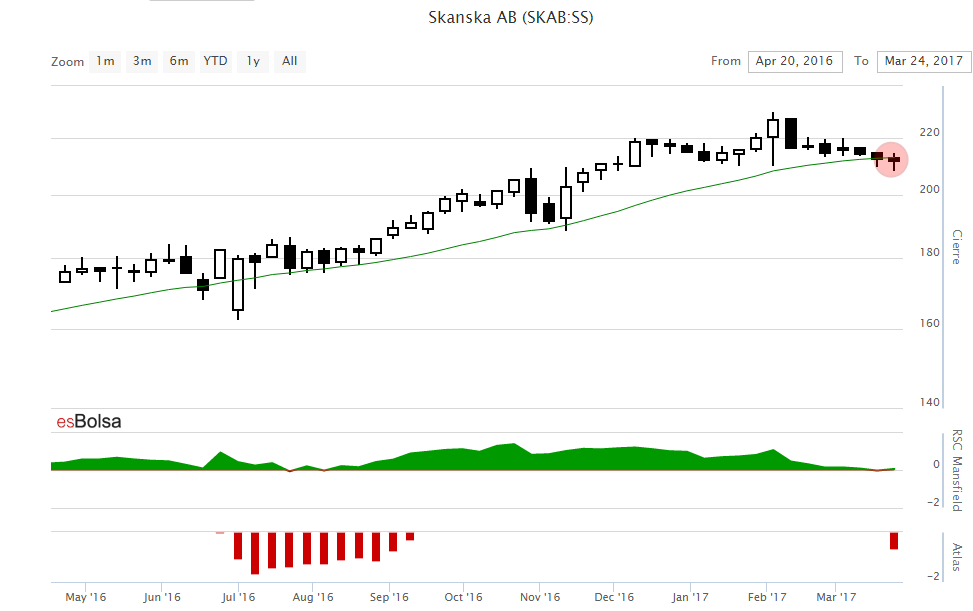Click the Skanska AB (SKAB:SS) chart title
The image size is (973, 611).
click(x=511, y=17)
